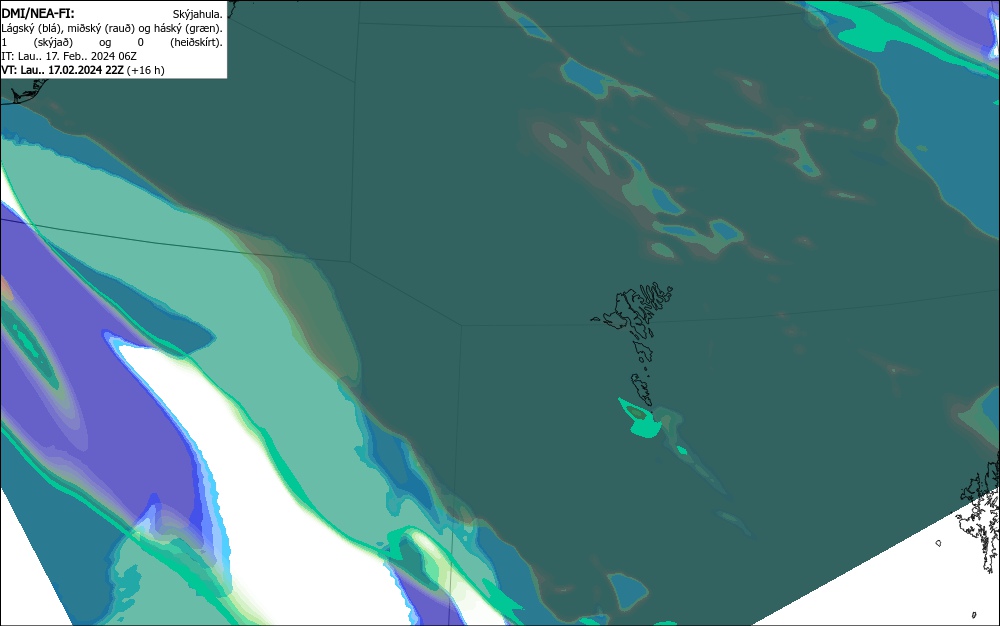Click the DMI/NEA-FI title in legend

[x=38, y=13]
